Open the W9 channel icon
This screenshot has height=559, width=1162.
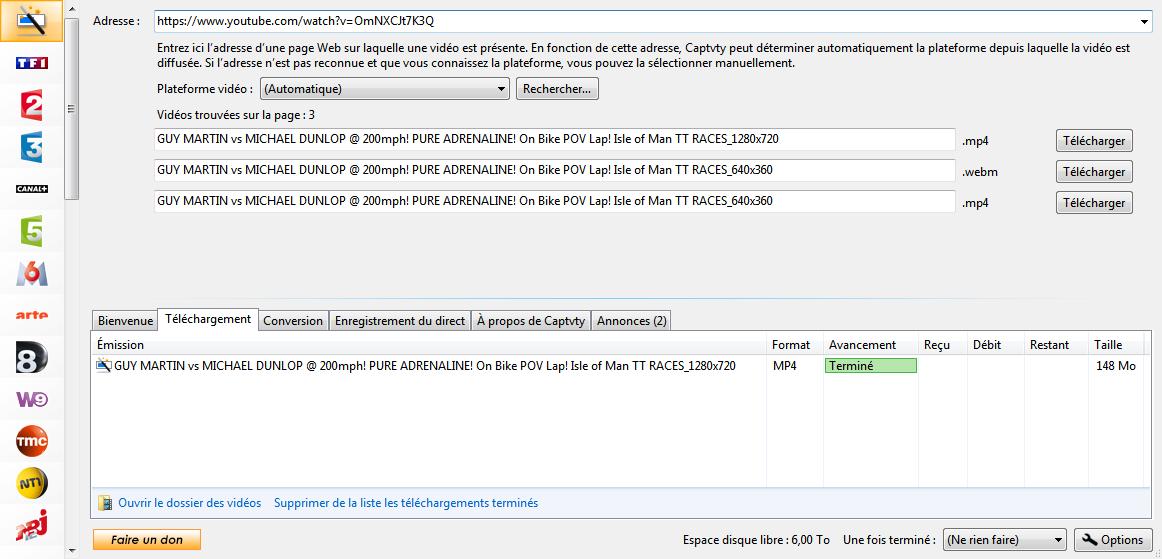click(x=31, y=400)
